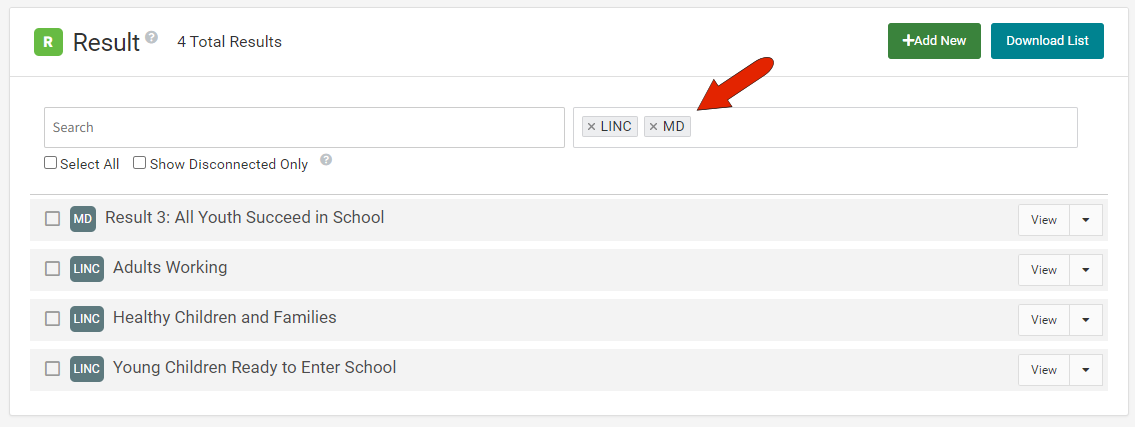Screen dimensions: 1135x427
Task: Check the Select All checkbox
Action: 51,163
